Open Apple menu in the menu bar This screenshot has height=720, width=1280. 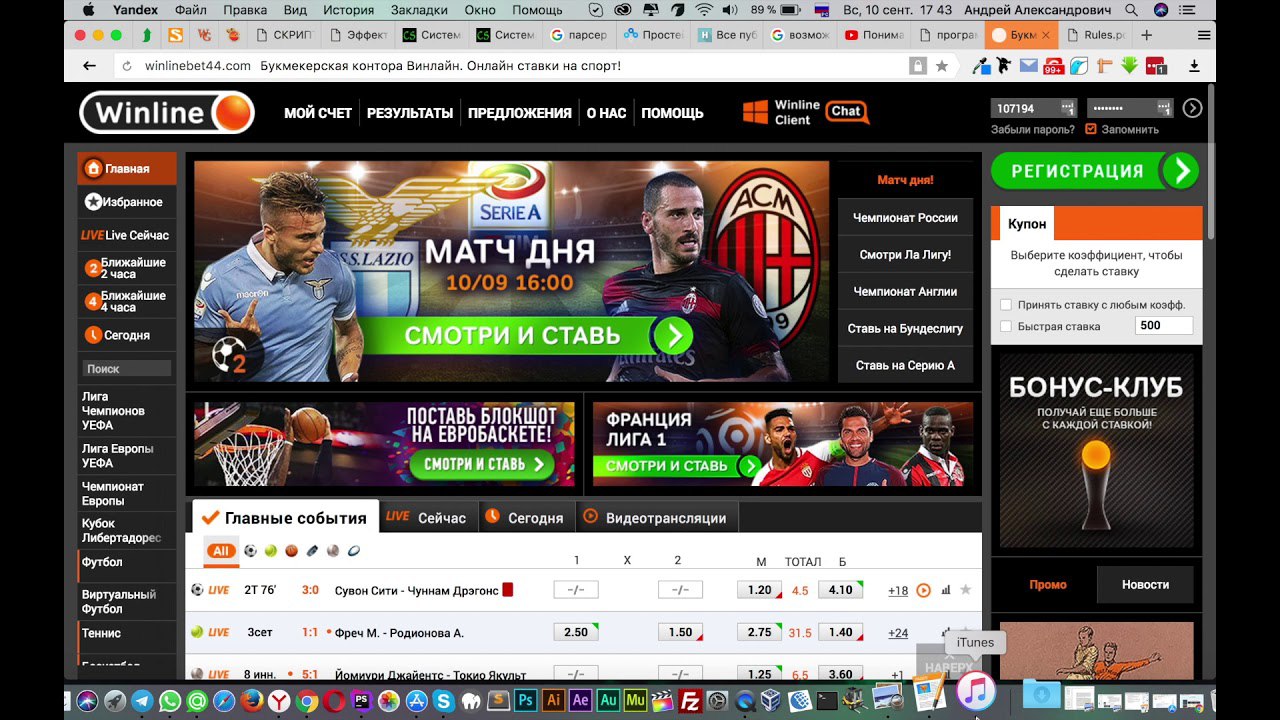(88, 10)
